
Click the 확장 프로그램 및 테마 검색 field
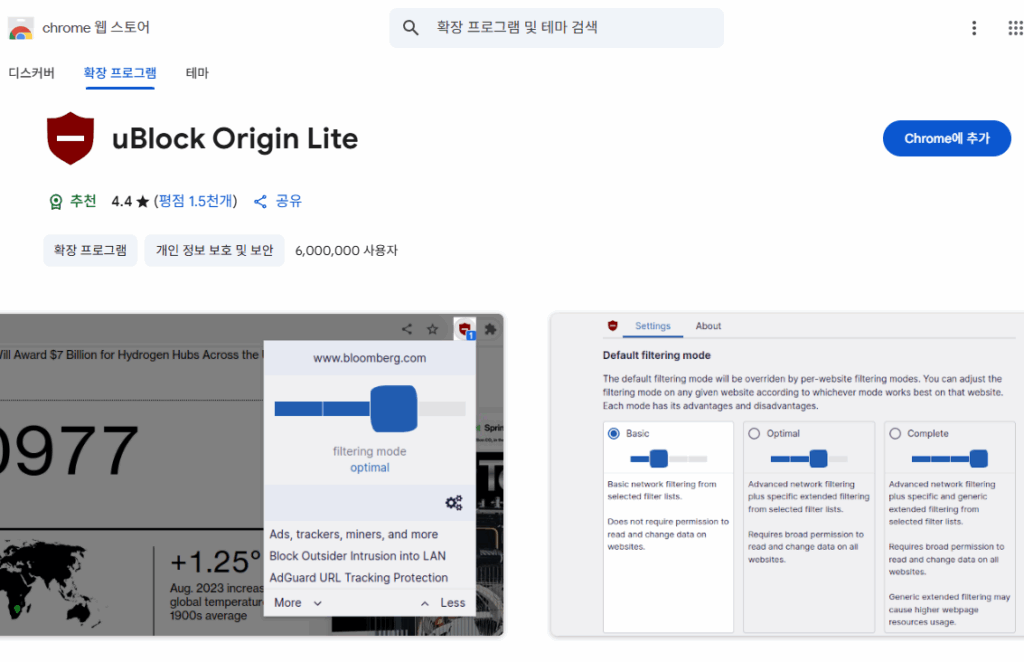pos(556,27)
